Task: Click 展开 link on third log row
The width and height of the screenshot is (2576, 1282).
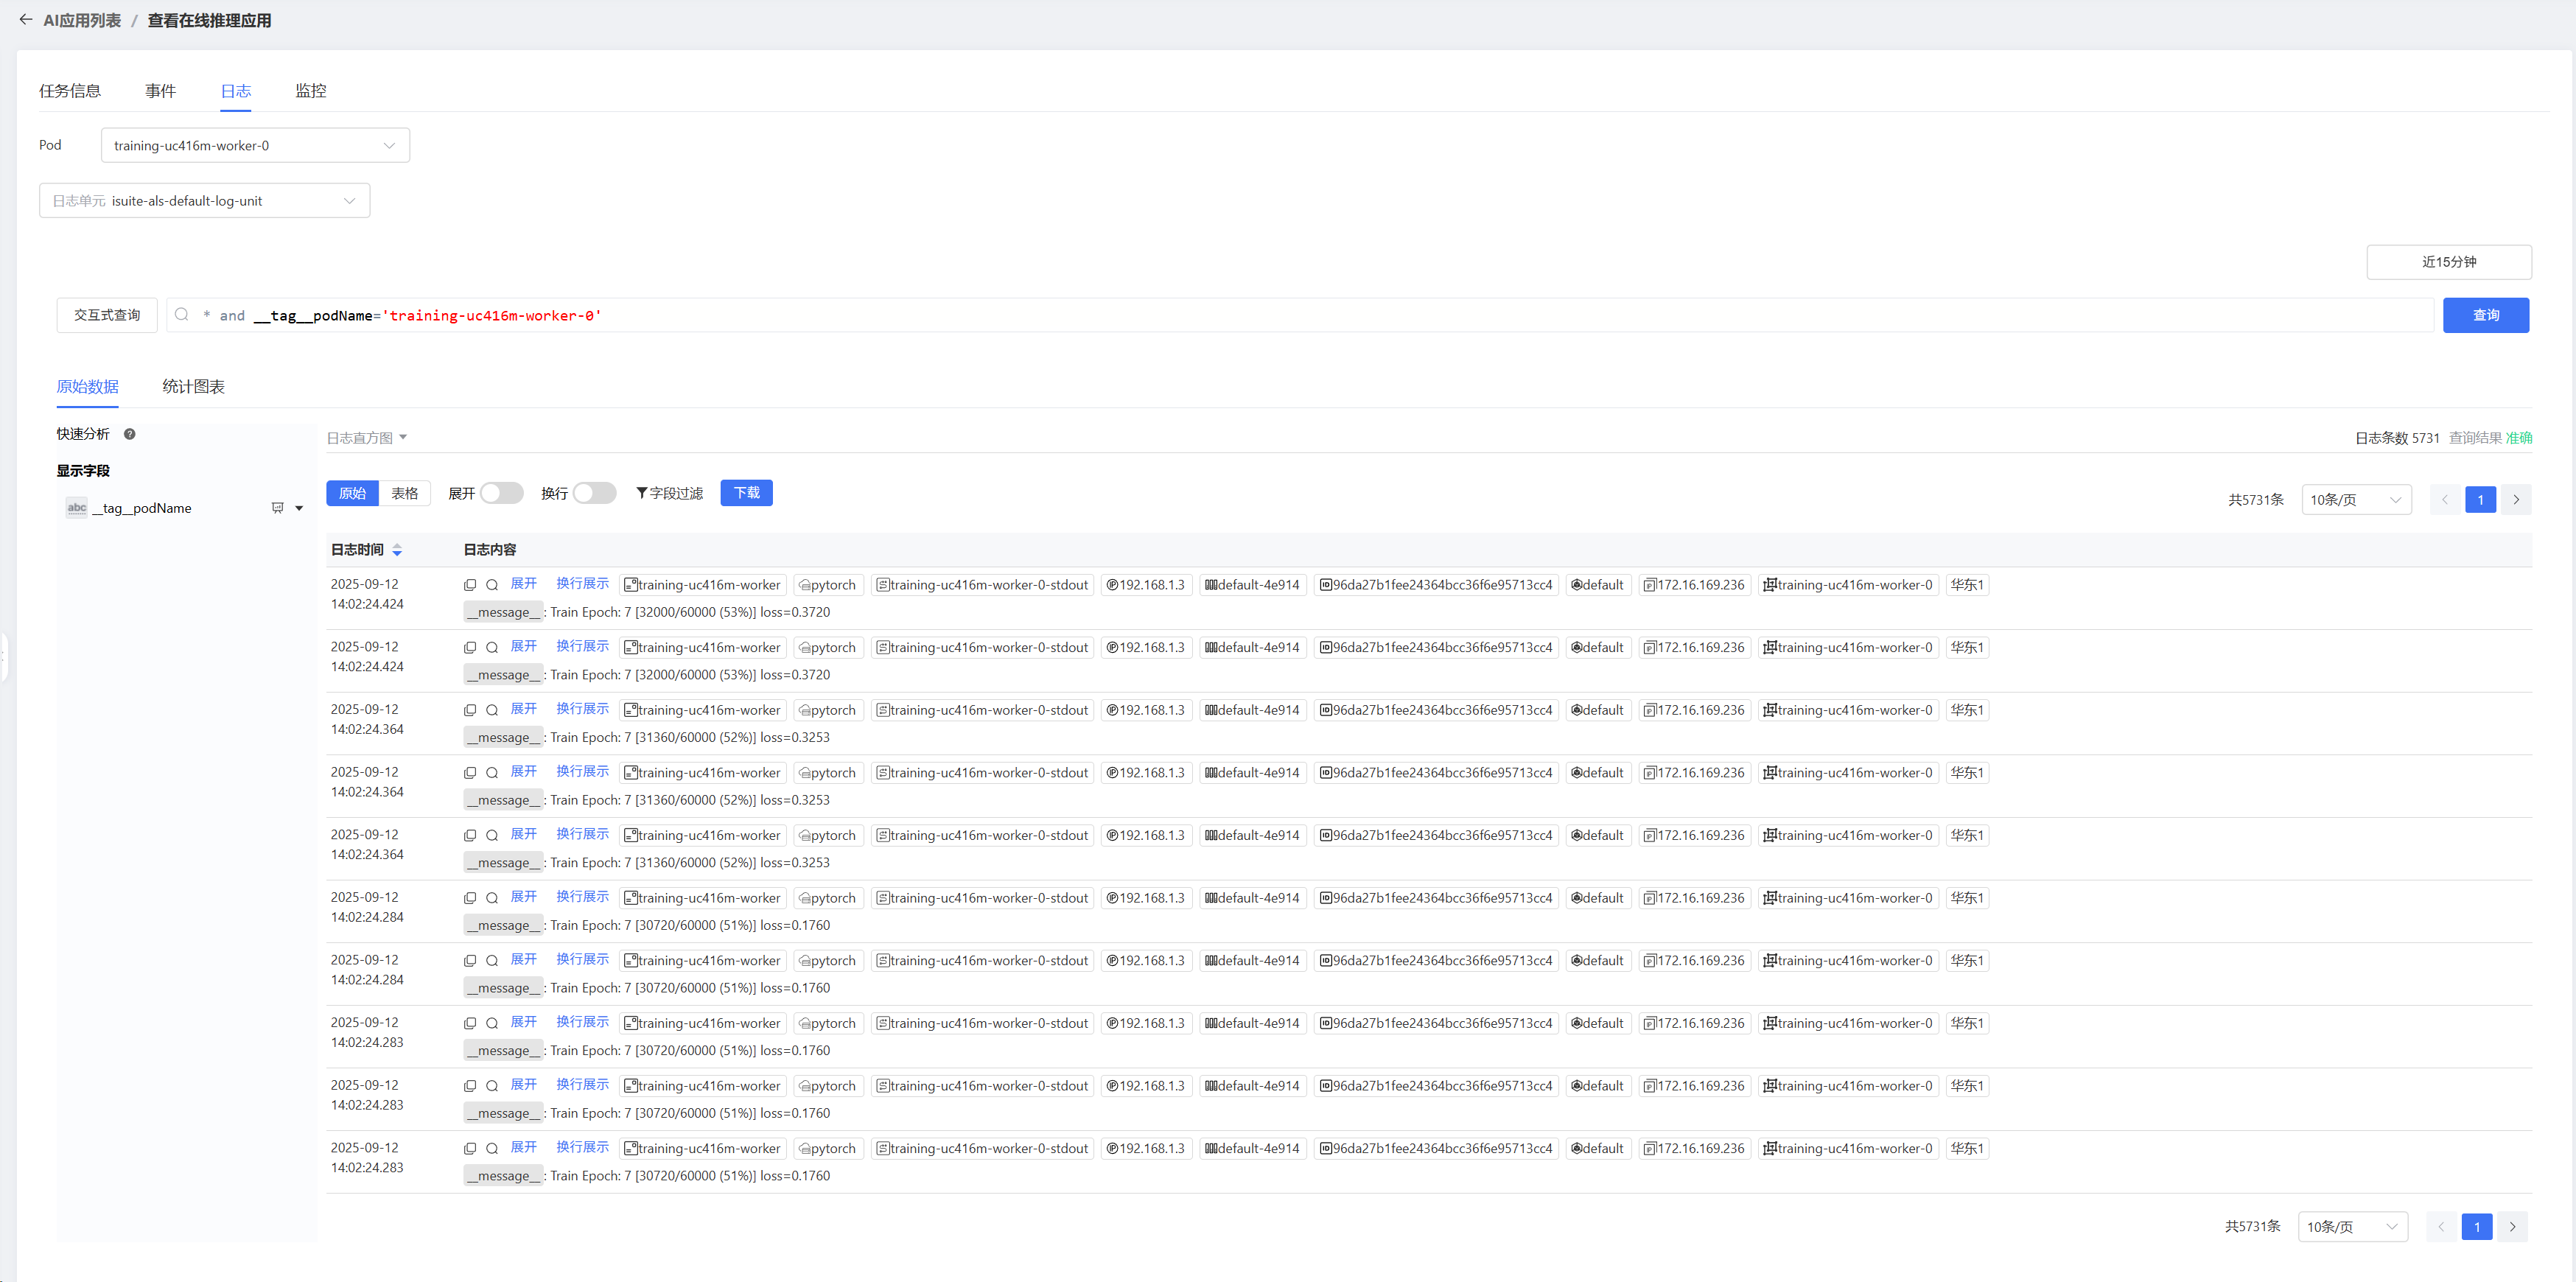Action: coord(523,709)
